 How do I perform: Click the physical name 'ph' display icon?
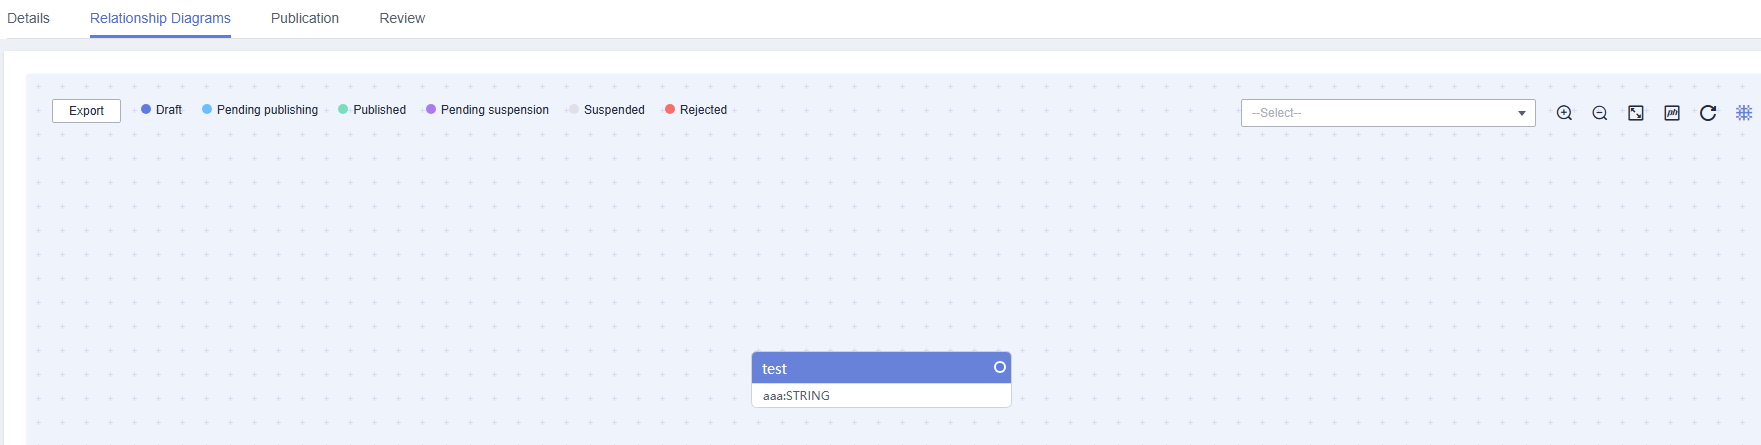[1672, 113]
